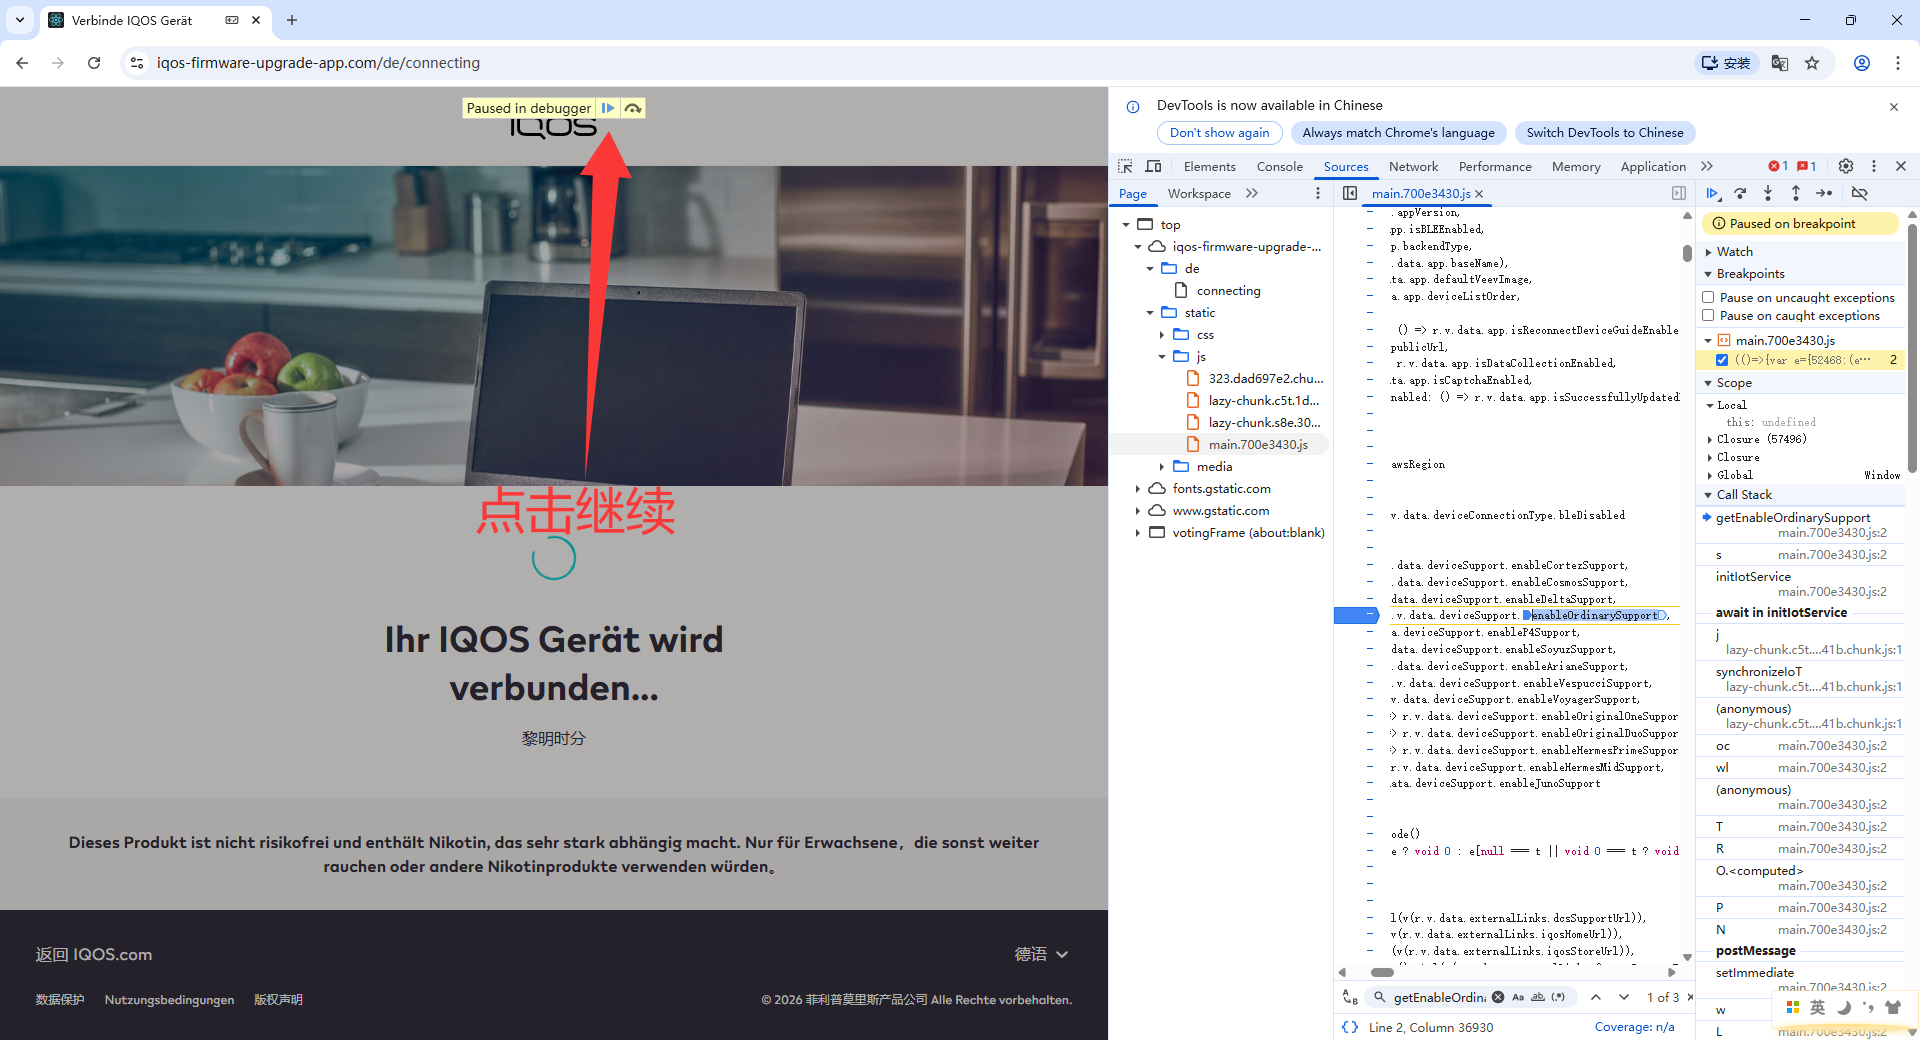The width and height of the screenshot is (1920, 1040).
Task: Open the 德语 language dropdown
Action: 1041,954
